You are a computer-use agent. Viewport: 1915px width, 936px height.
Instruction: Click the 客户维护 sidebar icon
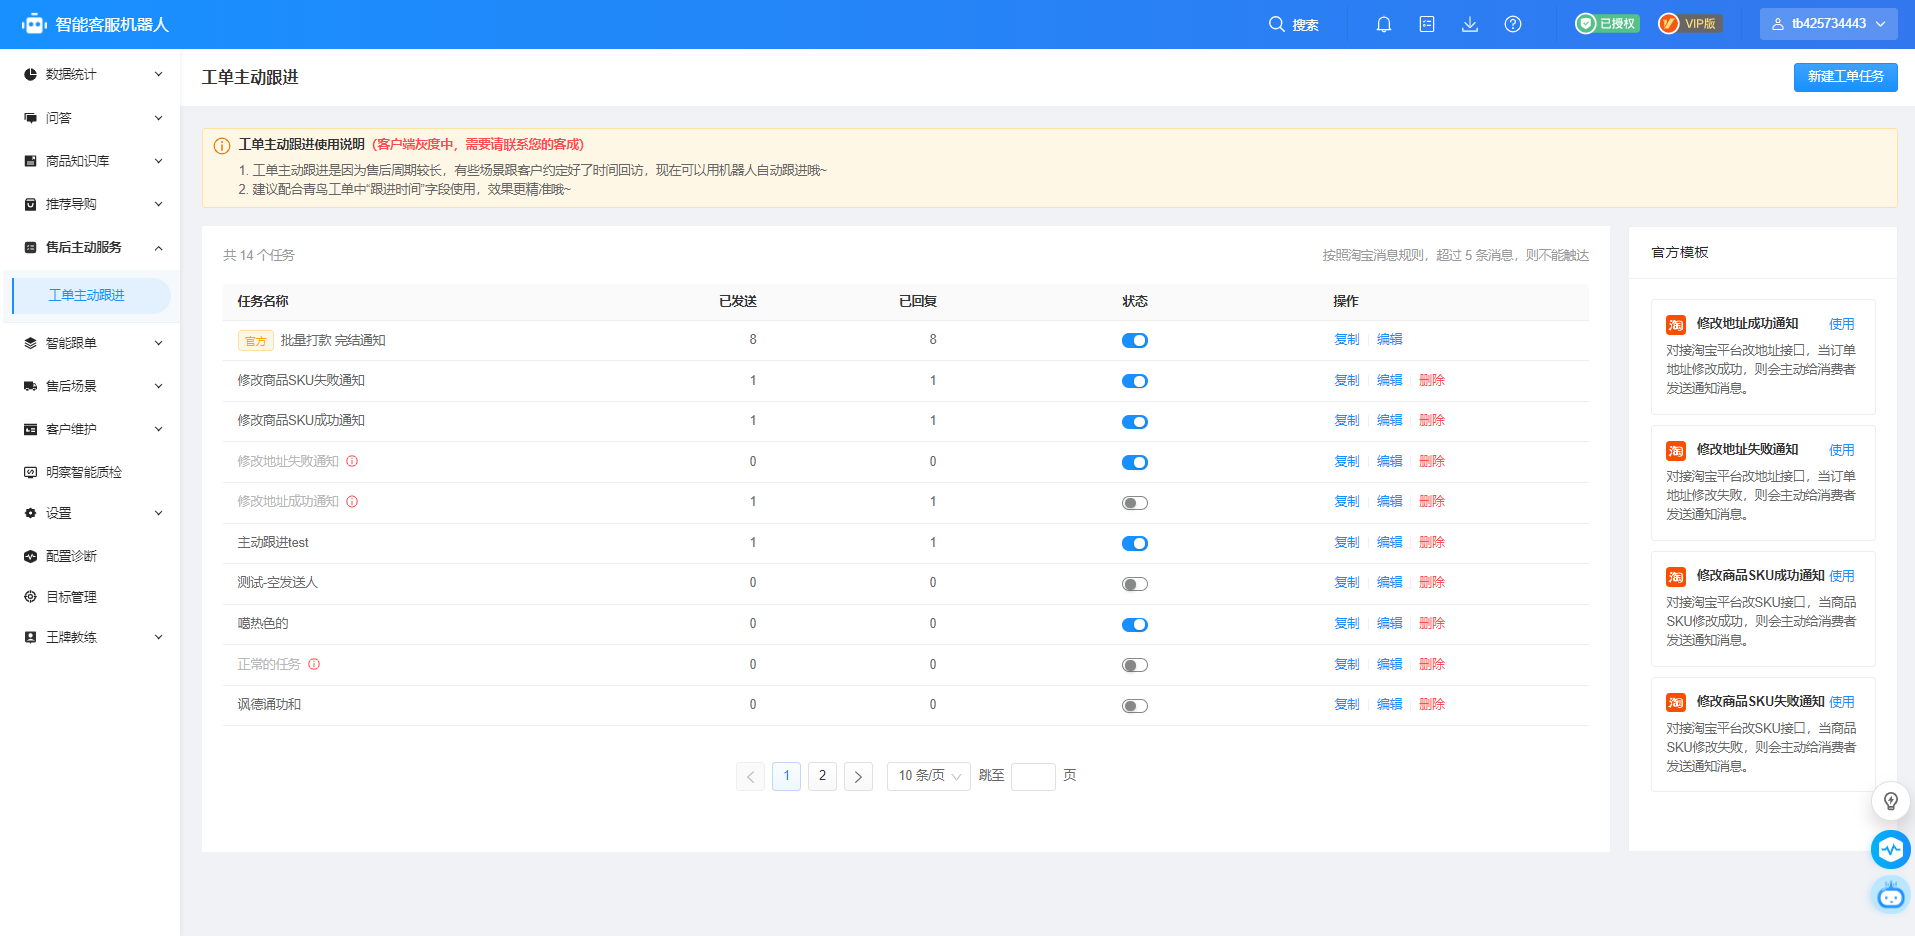pyautogui.click(x=30, y=429)
